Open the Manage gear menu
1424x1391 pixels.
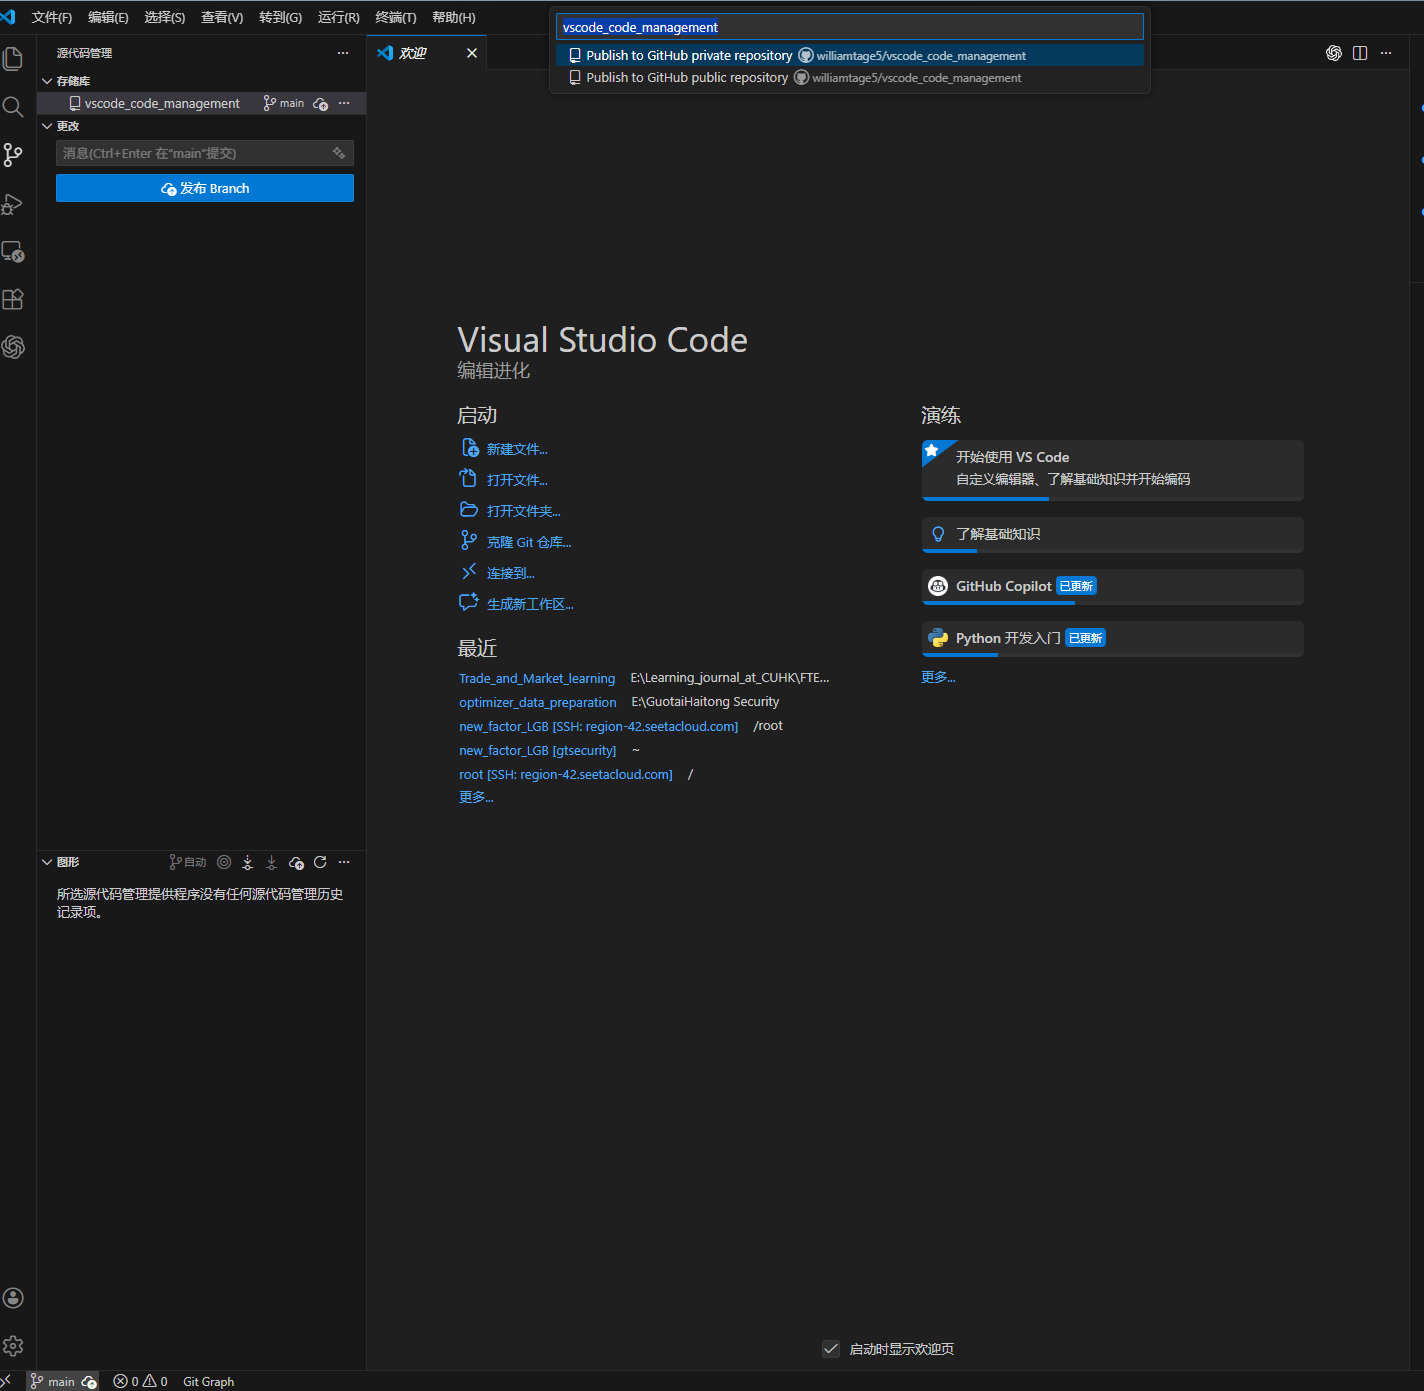pos(13,1346)
